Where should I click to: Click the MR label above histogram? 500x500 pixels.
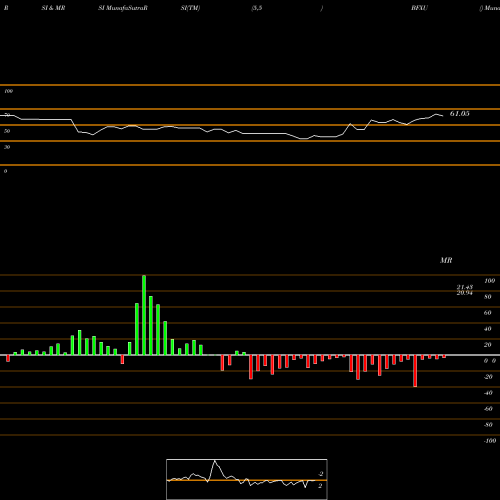pyautogui.click(x=446, y=260)
